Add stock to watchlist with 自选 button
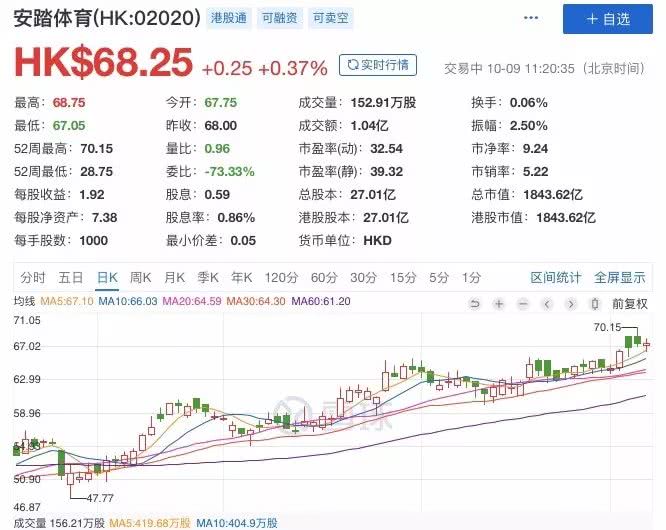This screenshot has height=530, width=666. coord(608,19)
